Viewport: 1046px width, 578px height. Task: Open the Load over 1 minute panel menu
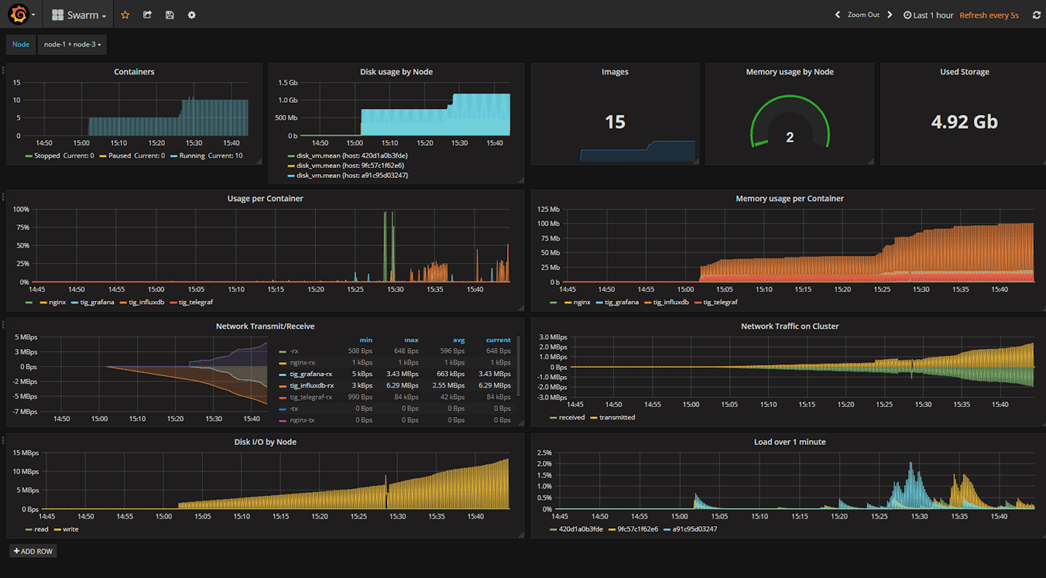pos(790,442)
